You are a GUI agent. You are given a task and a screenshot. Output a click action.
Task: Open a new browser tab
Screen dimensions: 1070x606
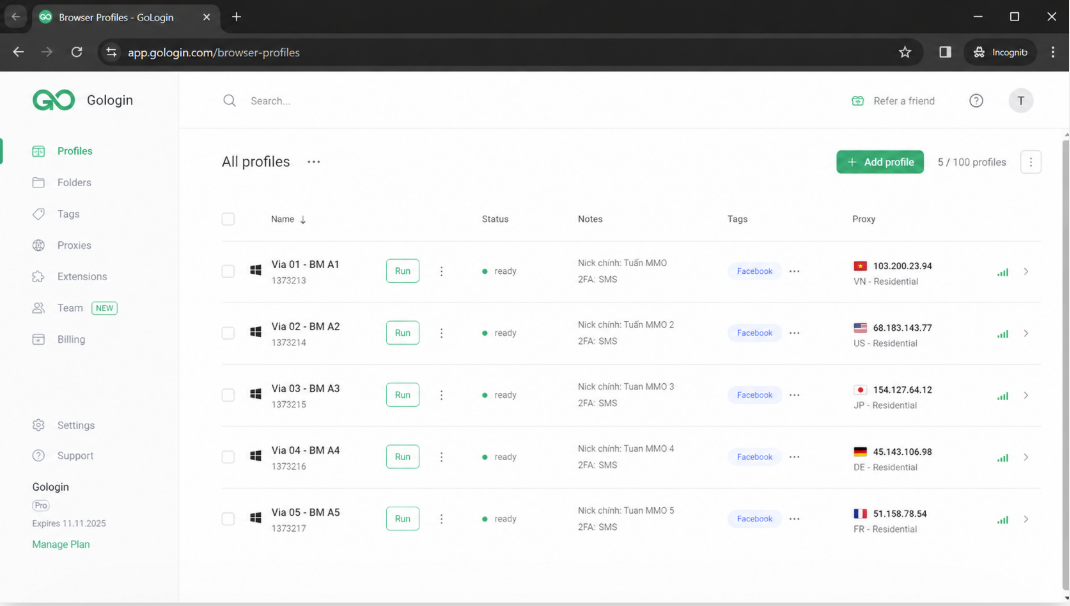tap(236, 16)
